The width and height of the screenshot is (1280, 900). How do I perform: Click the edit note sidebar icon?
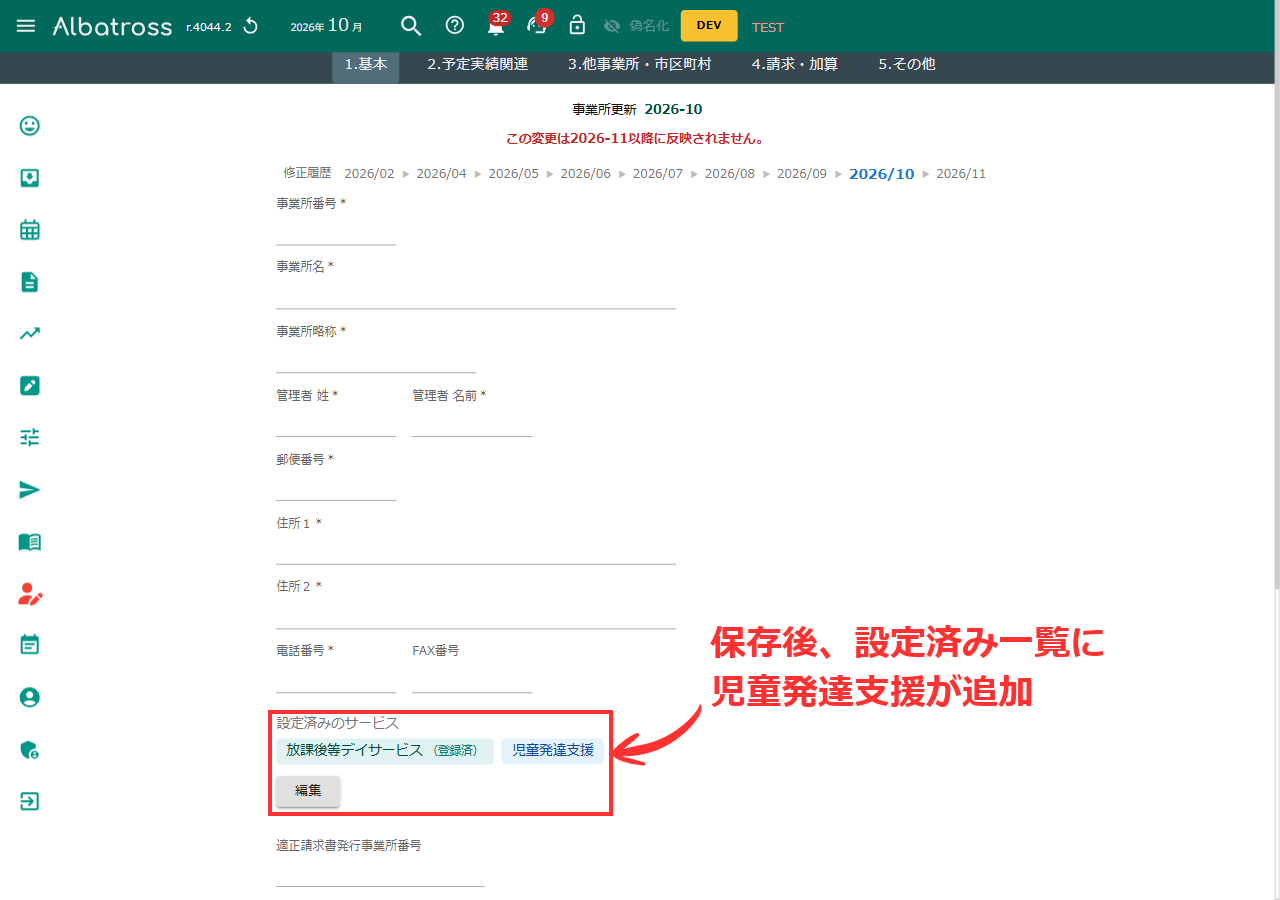(30, 386)
